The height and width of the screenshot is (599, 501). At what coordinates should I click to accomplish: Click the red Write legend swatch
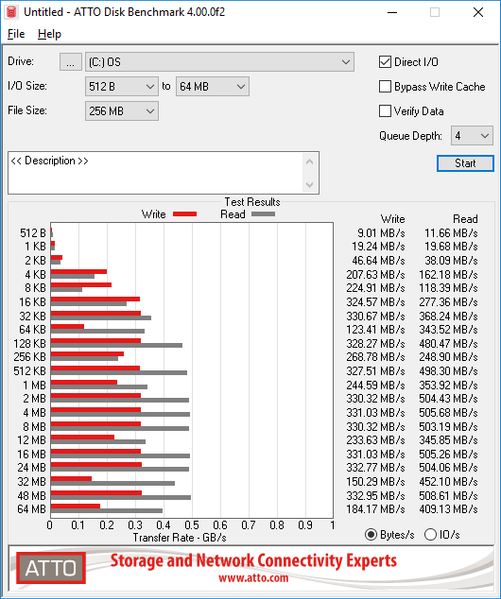tap(185, 214)
